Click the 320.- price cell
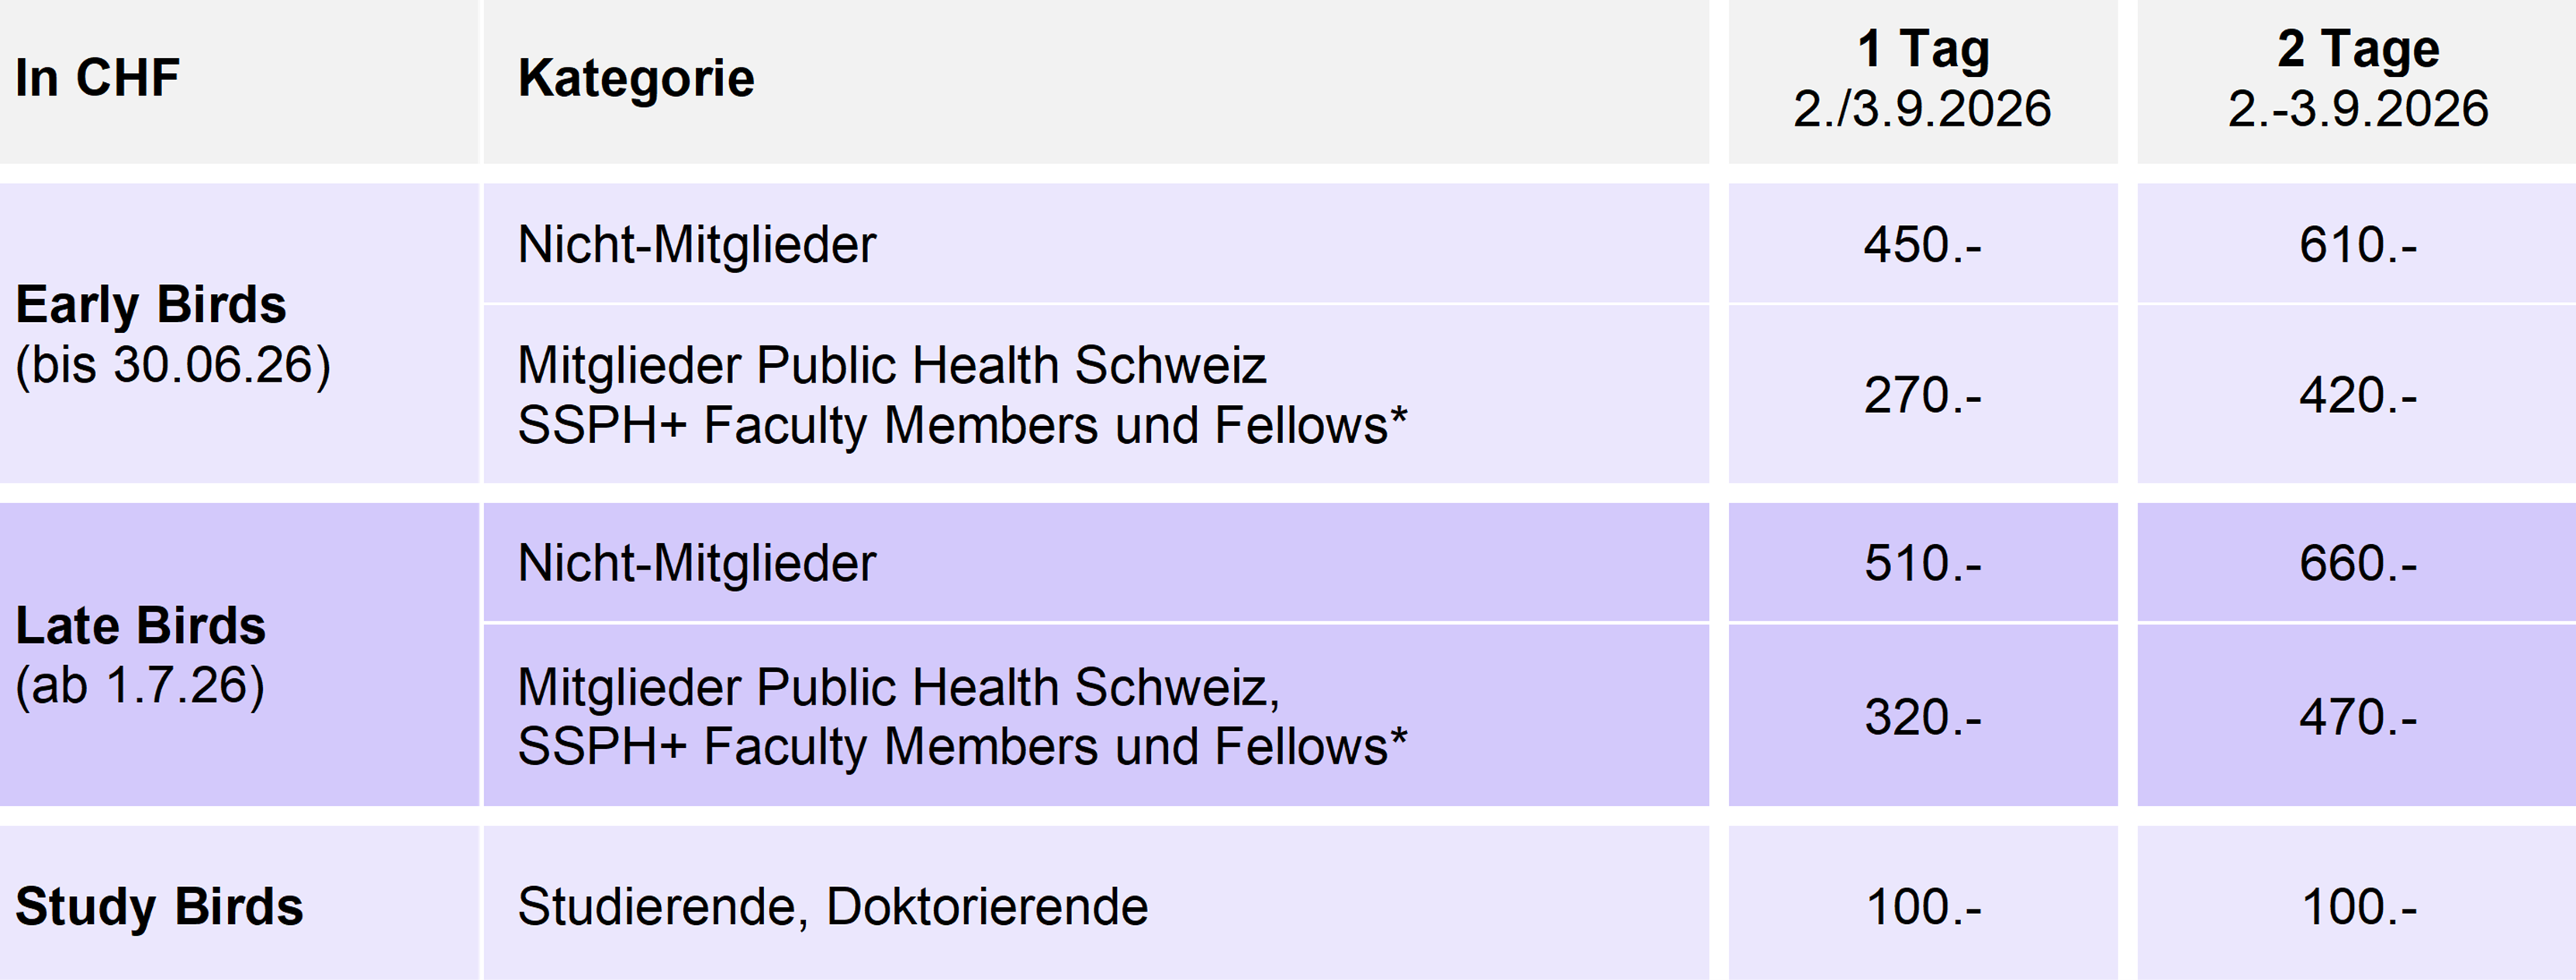The width and height of the screenshot is (2576, 980). pos(1922,717)
